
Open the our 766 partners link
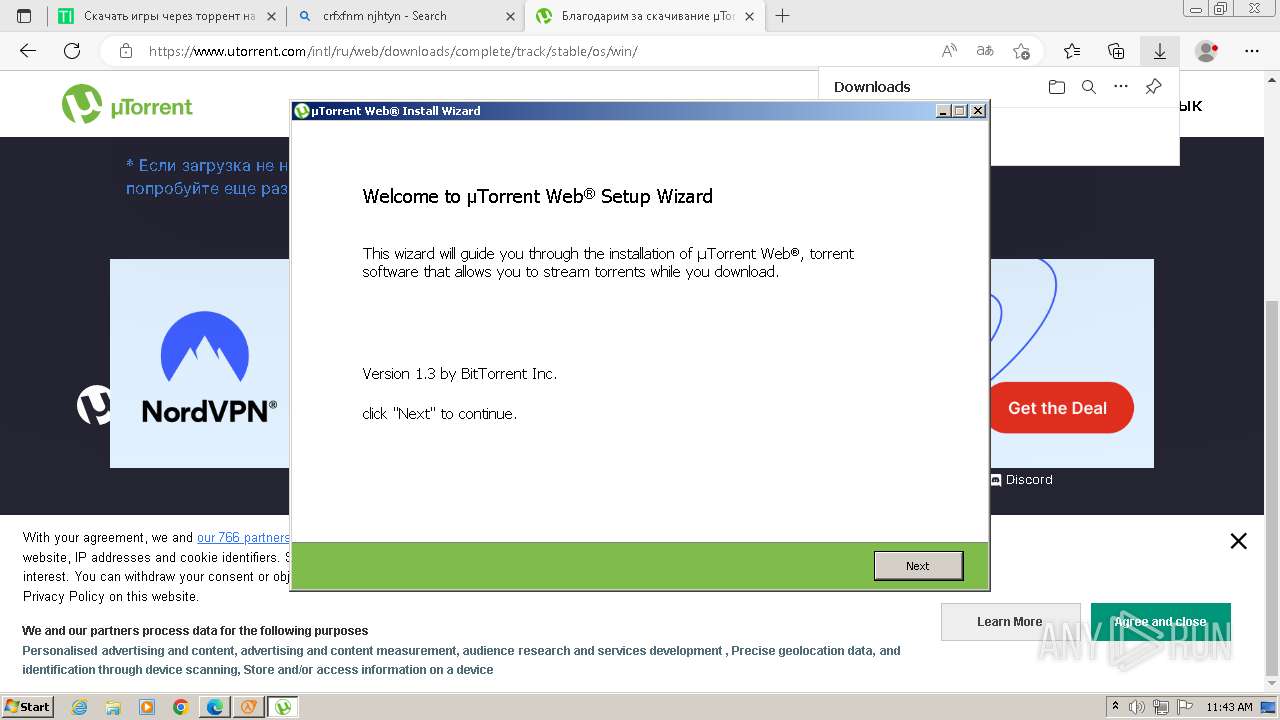click(x=243, y=538)
